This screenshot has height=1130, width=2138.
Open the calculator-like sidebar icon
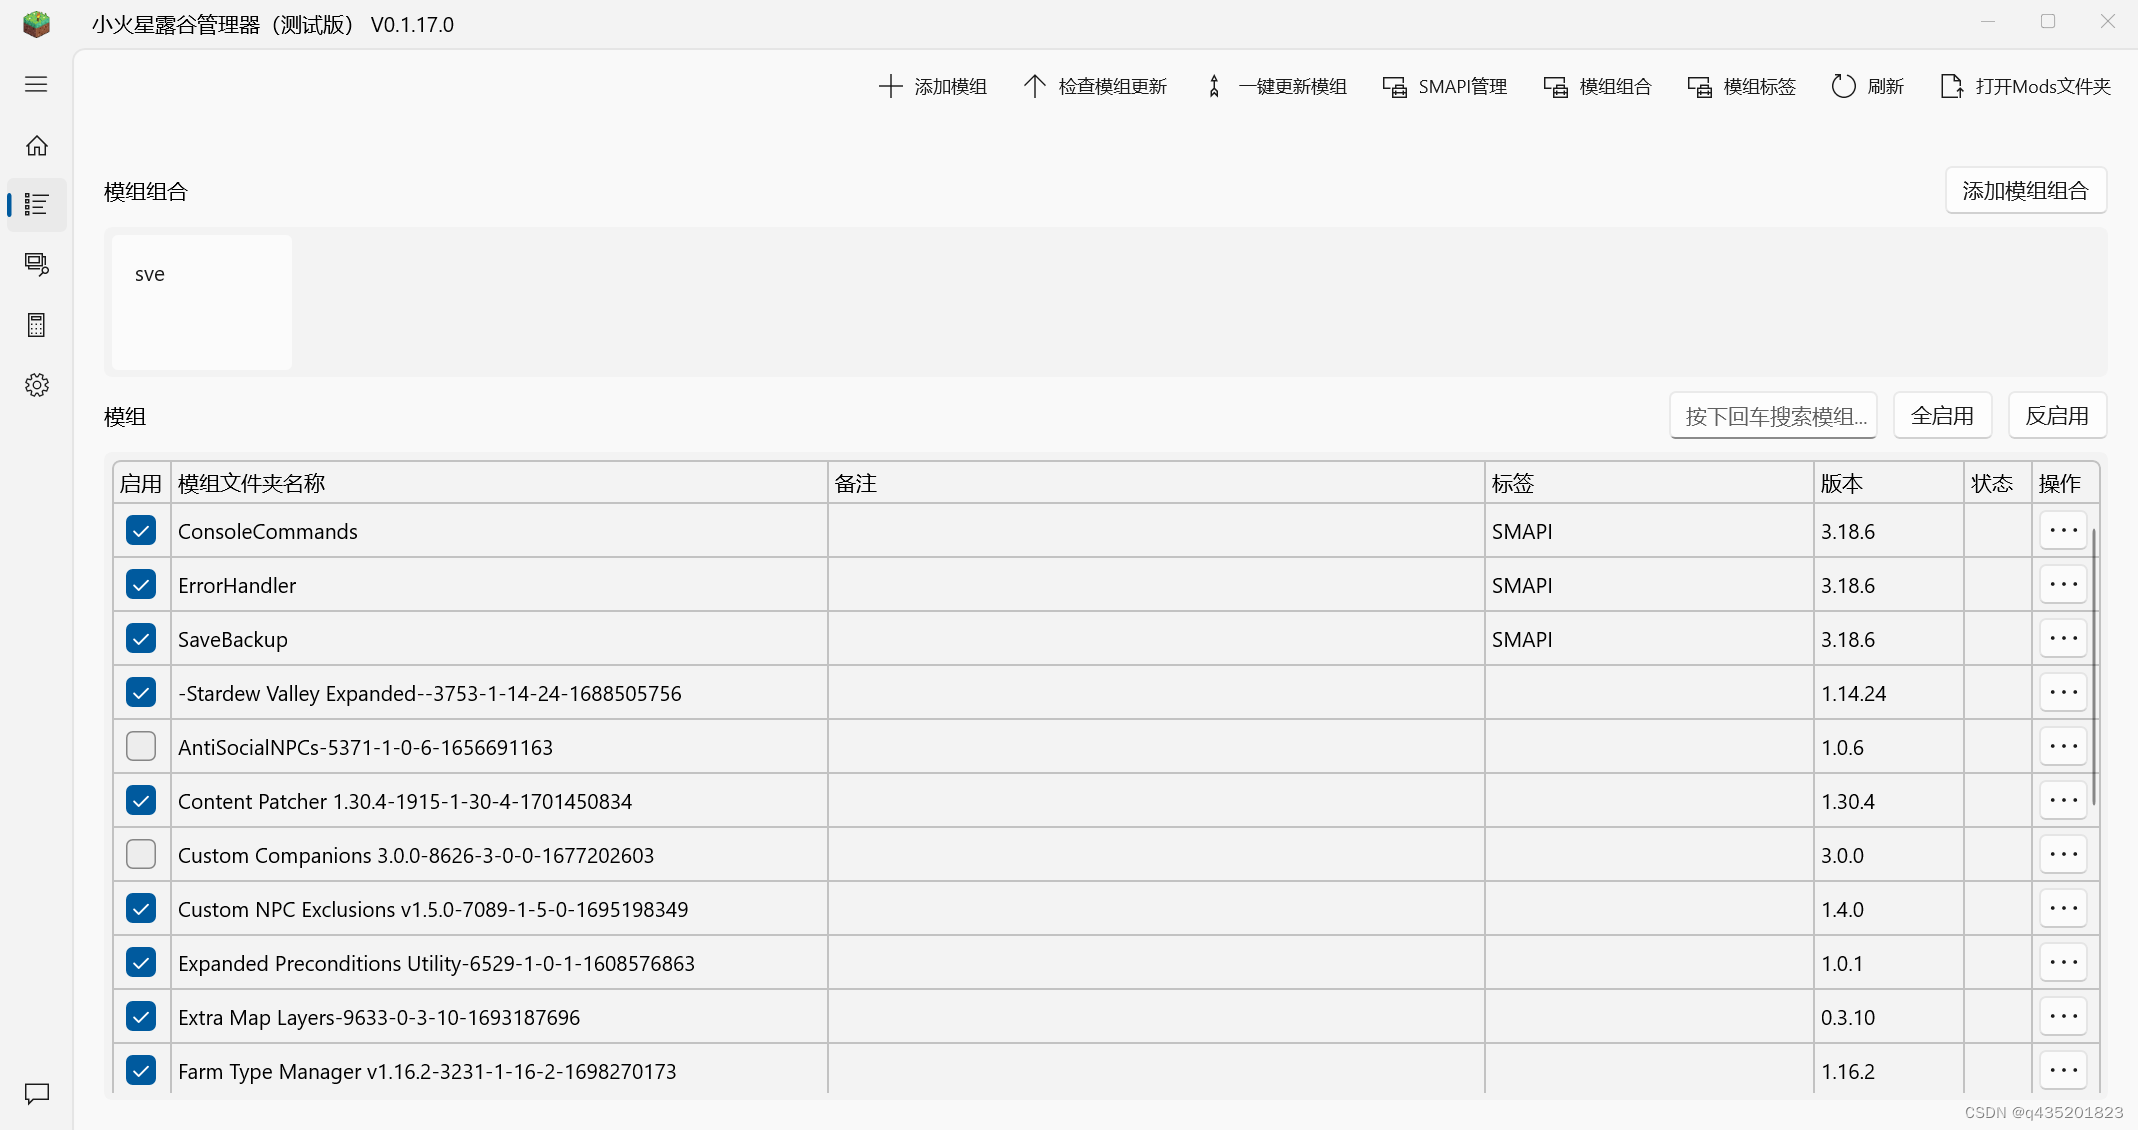[x=37, y=325]
